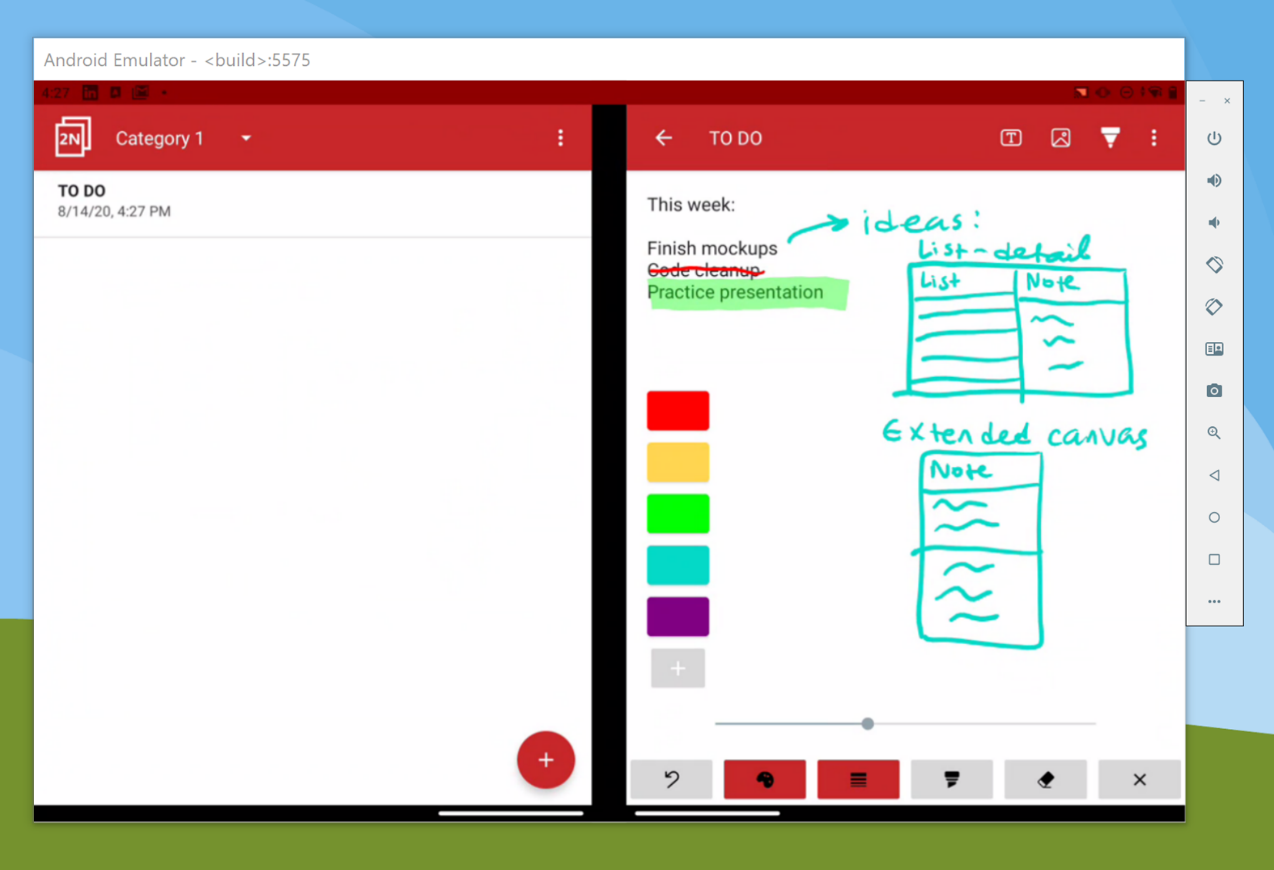Choose the teal color swatch
Screen dimensions: 1274x870
coord(678,566)
